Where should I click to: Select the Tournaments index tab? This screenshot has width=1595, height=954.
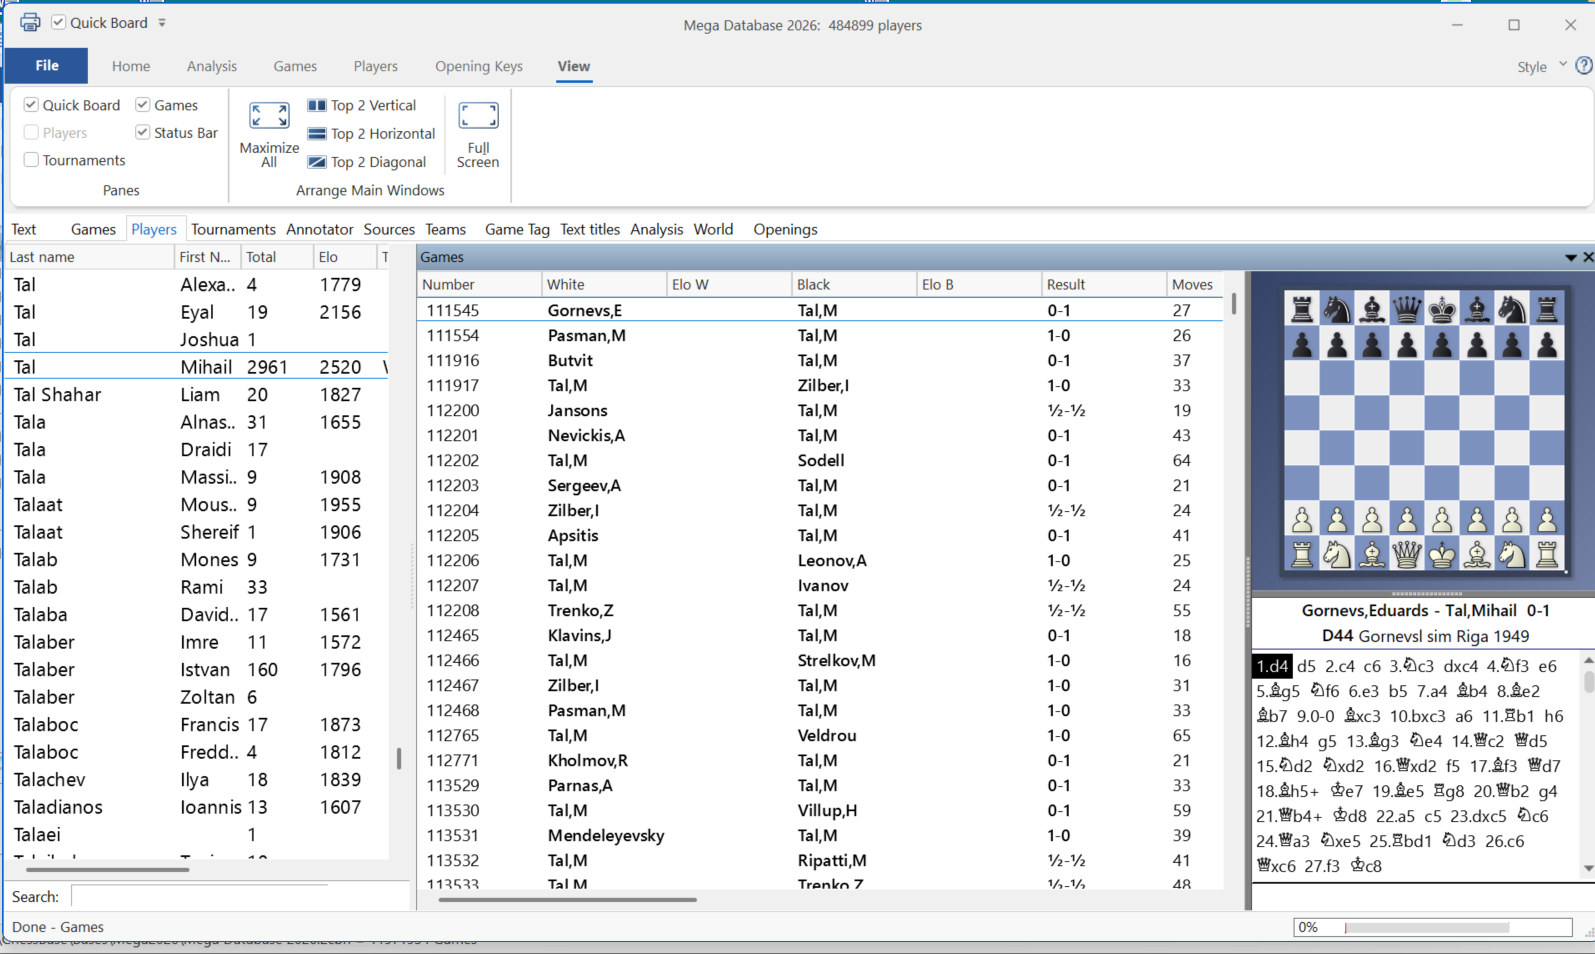tap(233, 229)
